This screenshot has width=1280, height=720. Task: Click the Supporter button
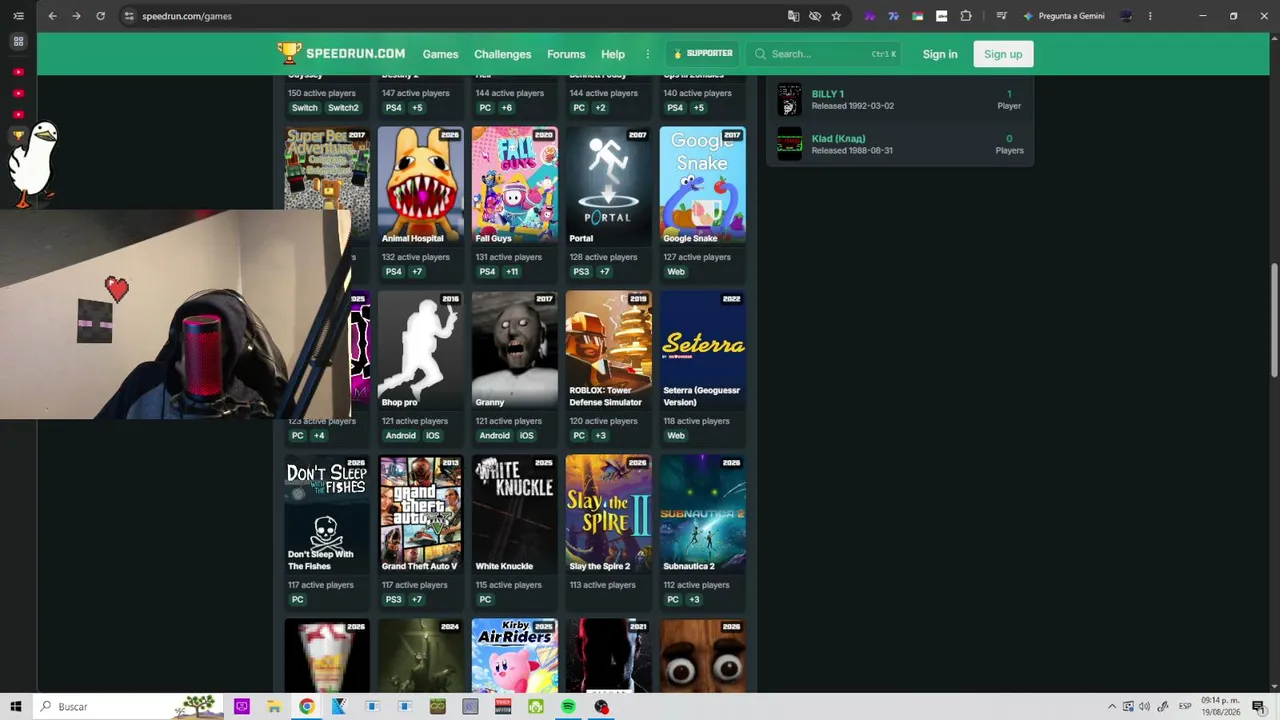(703, 54)
